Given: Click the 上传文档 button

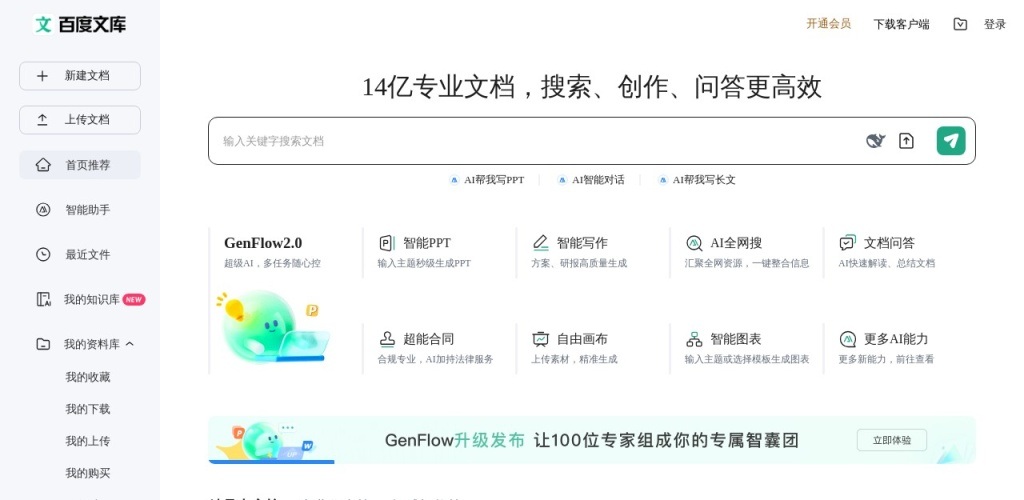Looking at the screenshot, I should pos(80,120).
